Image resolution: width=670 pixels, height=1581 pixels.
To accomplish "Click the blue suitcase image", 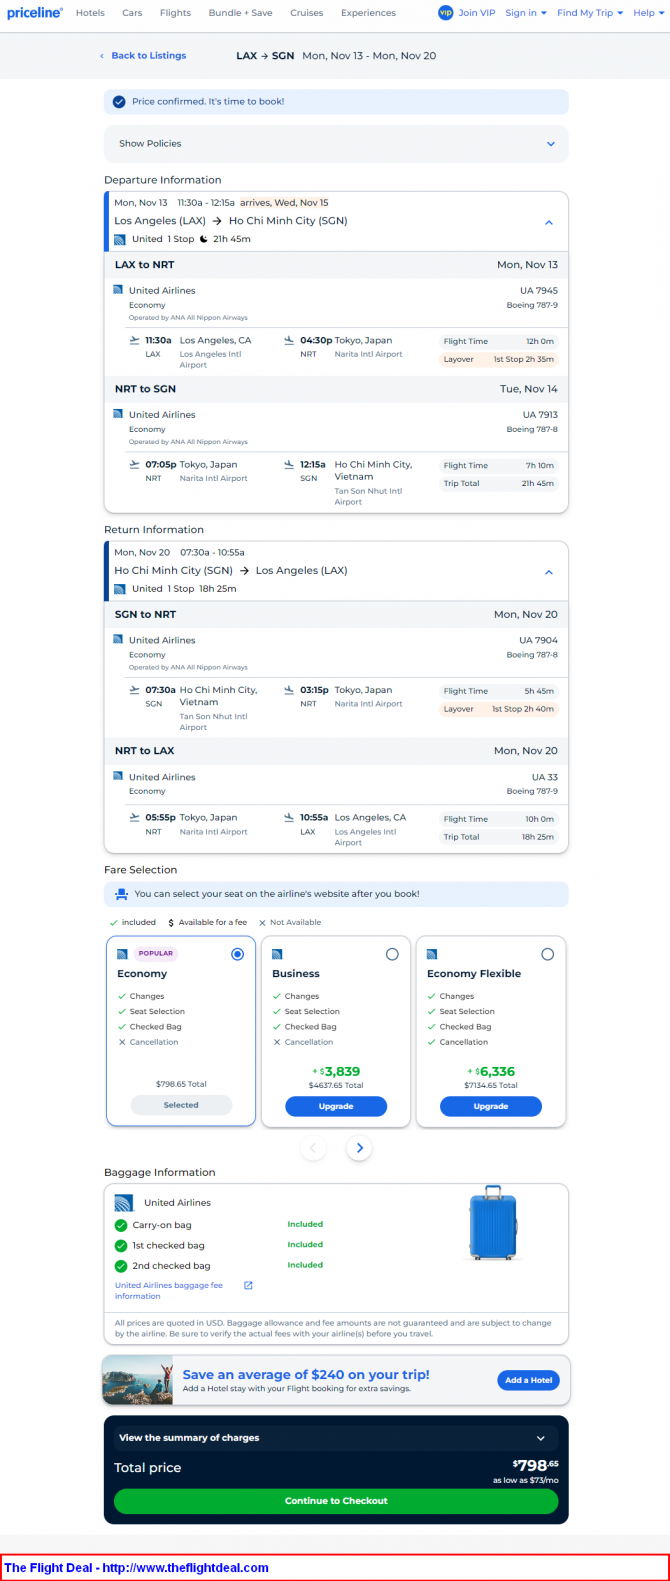I will pyautogui.click(x=493, y=1224).
